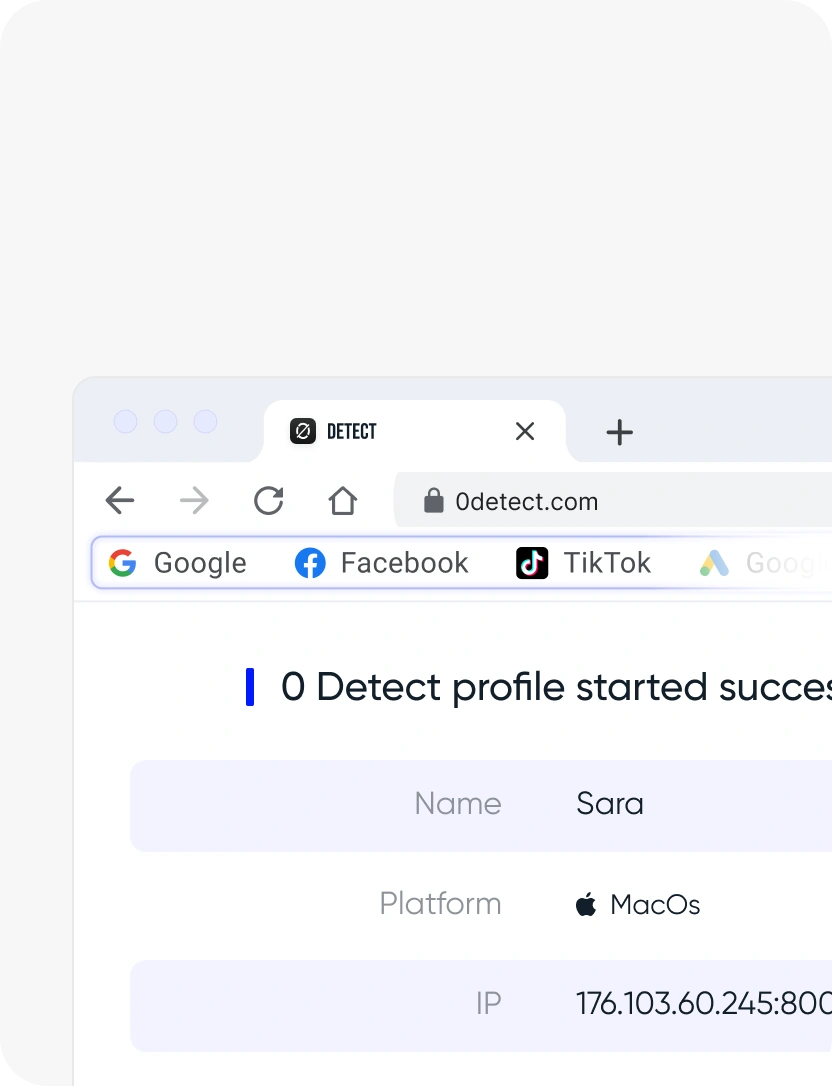Click the profile name Sara

[x=610, y=804]
